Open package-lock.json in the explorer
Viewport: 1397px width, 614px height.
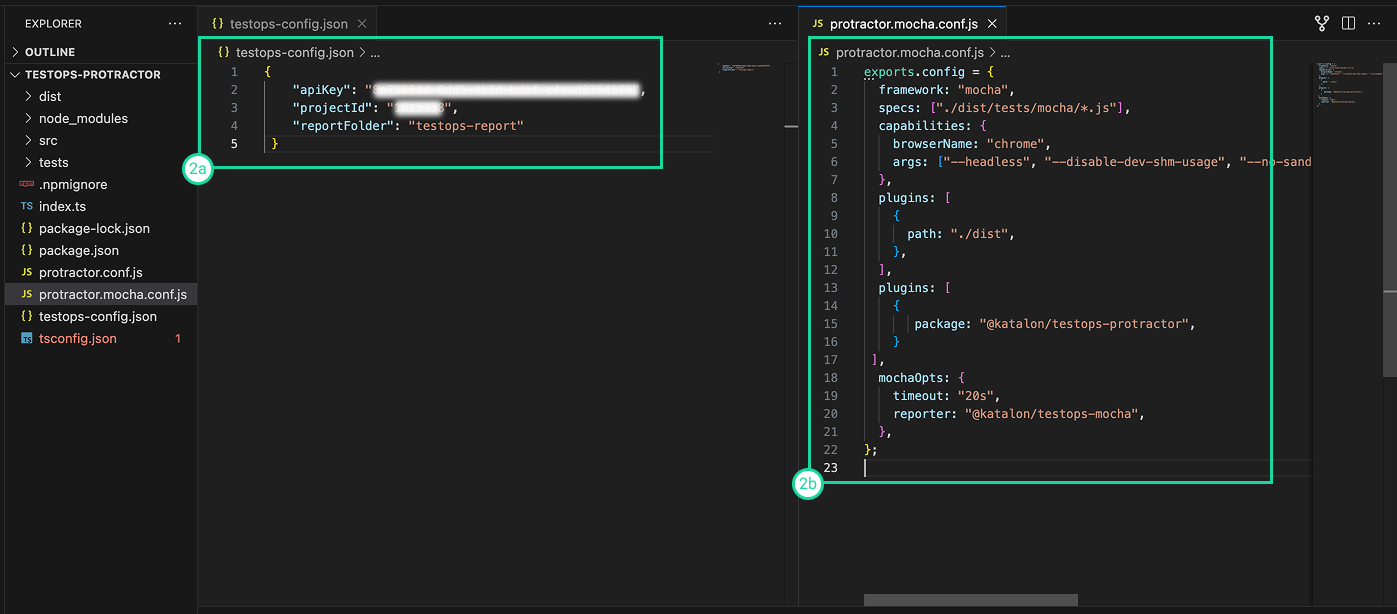(94, 228)
